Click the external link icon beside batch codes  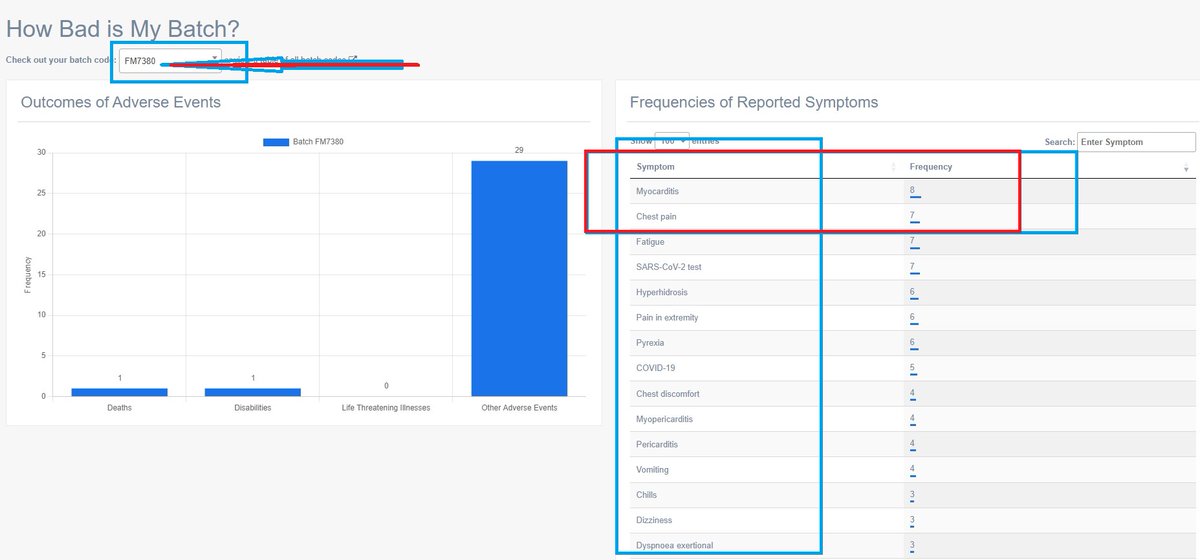click(353, 60)
